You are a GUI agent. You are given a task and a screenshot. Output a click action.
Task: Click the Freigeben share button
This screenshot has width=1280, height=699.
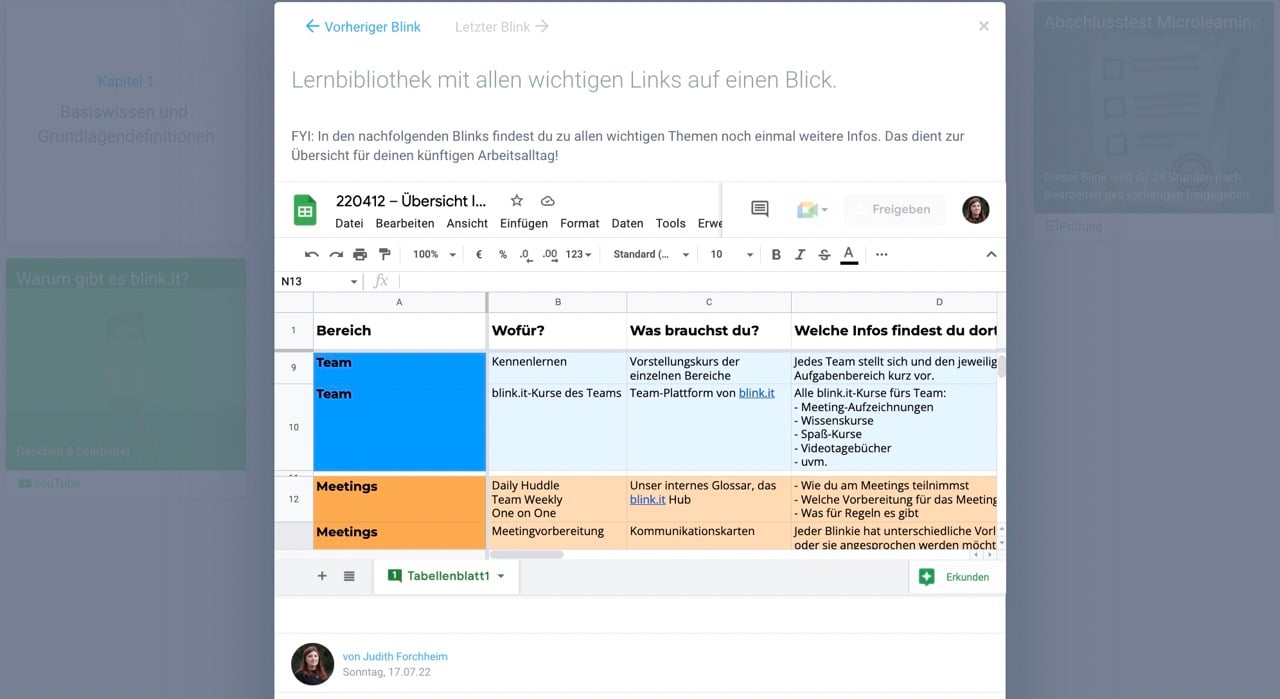coord(894,209)
